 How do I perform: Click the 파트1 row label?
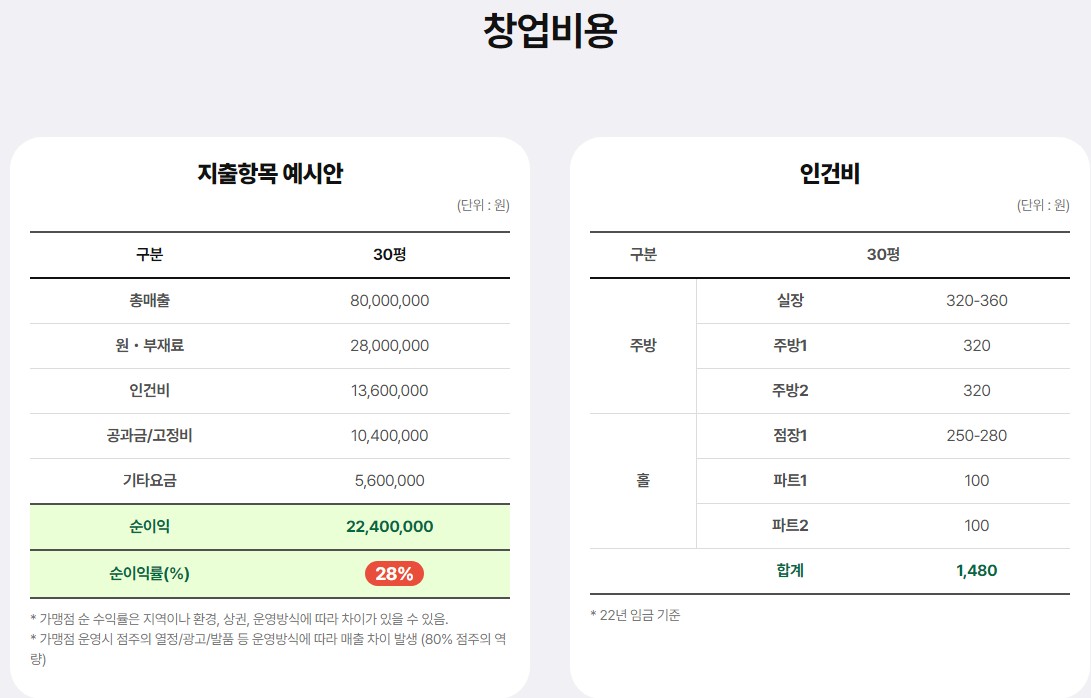pos(790,480)
